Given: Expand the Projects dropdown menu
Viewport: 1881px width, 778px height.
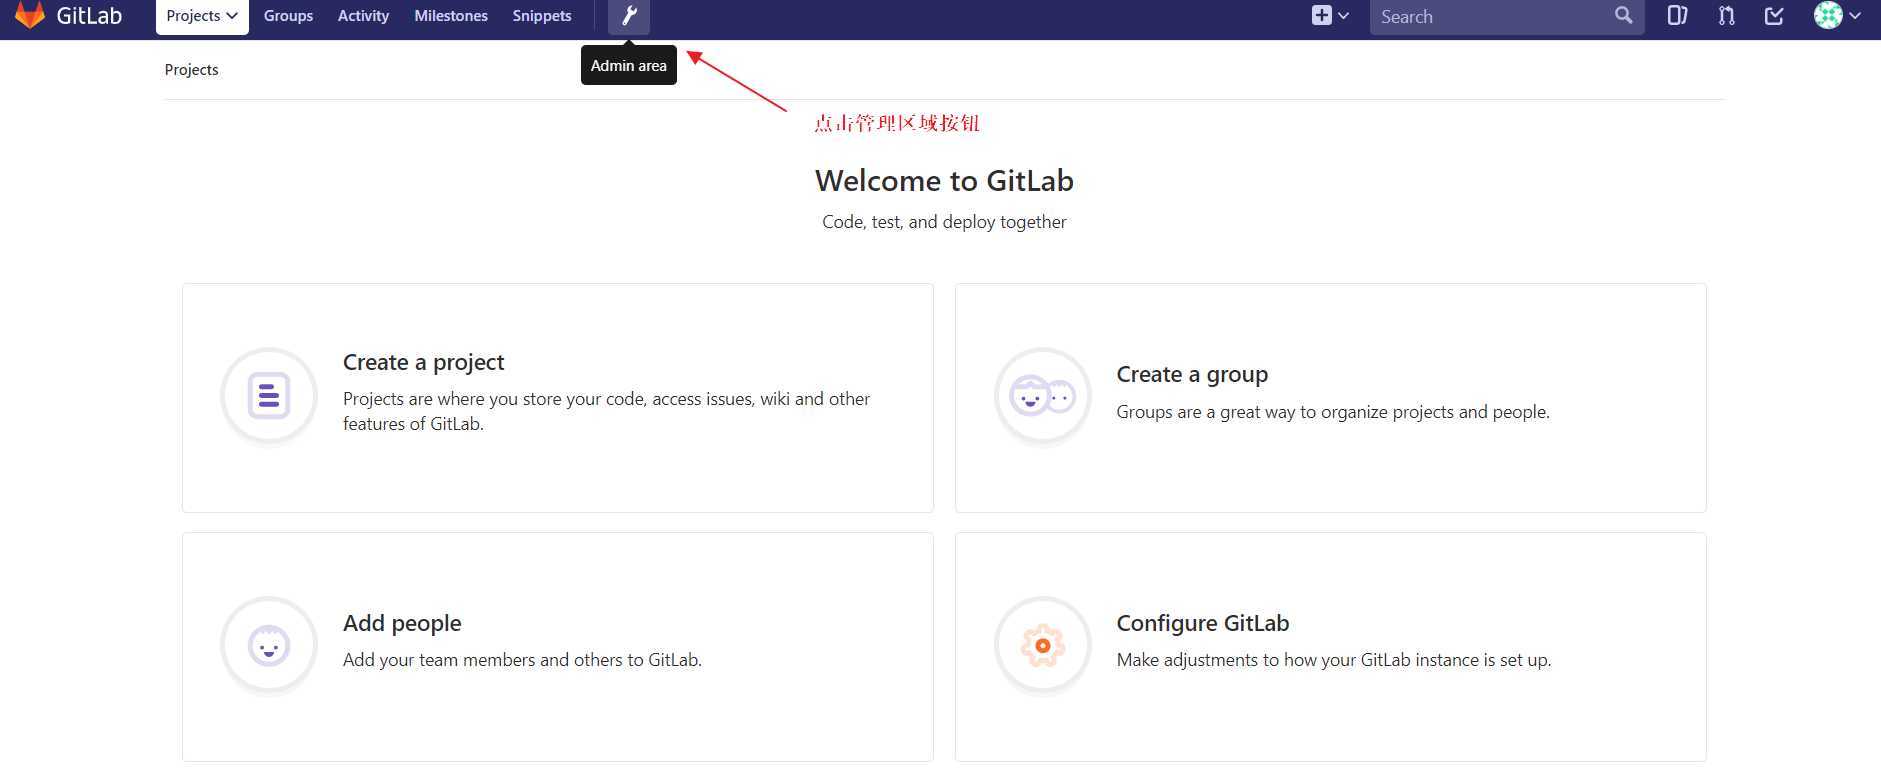Looking at the screenshot, I should [x=202, y=16].
